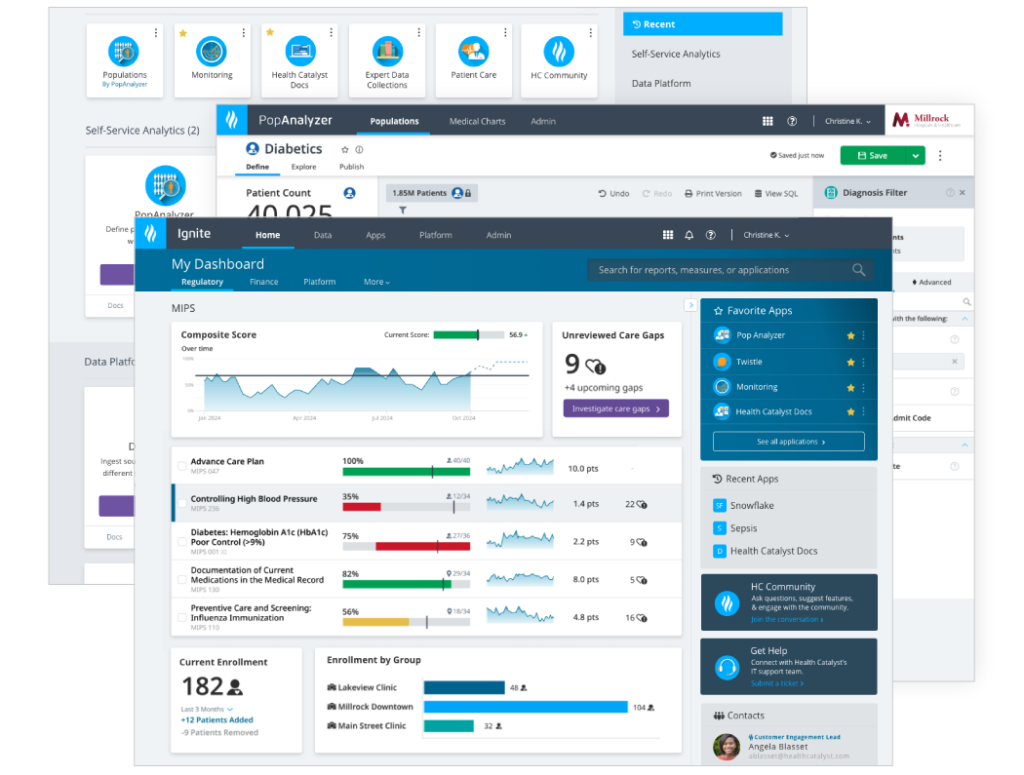
Task: Click the PopAnalyzer flame logo
Action: 232,120
